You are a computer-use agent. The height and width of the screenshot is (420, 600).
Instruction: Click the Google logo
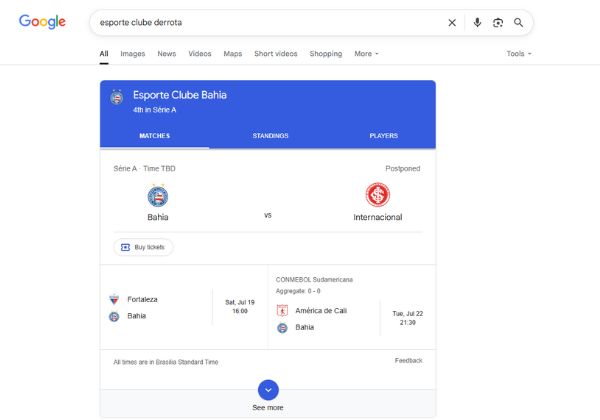(x=42, y=22)
